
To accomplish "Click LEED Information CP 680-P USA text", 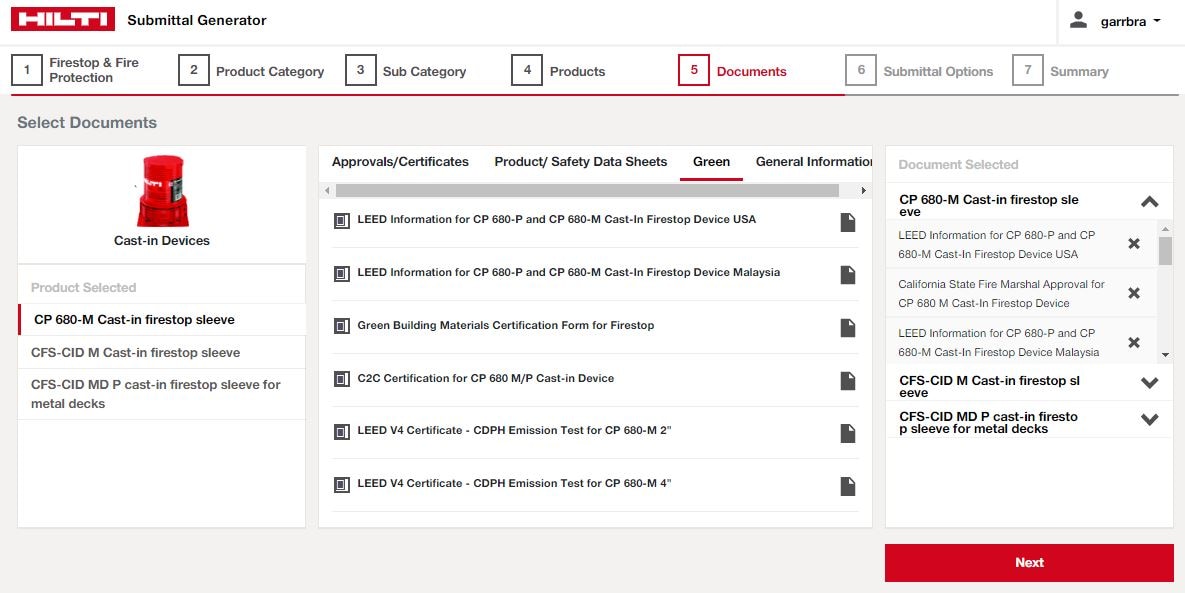I will (x=556, y=219).
